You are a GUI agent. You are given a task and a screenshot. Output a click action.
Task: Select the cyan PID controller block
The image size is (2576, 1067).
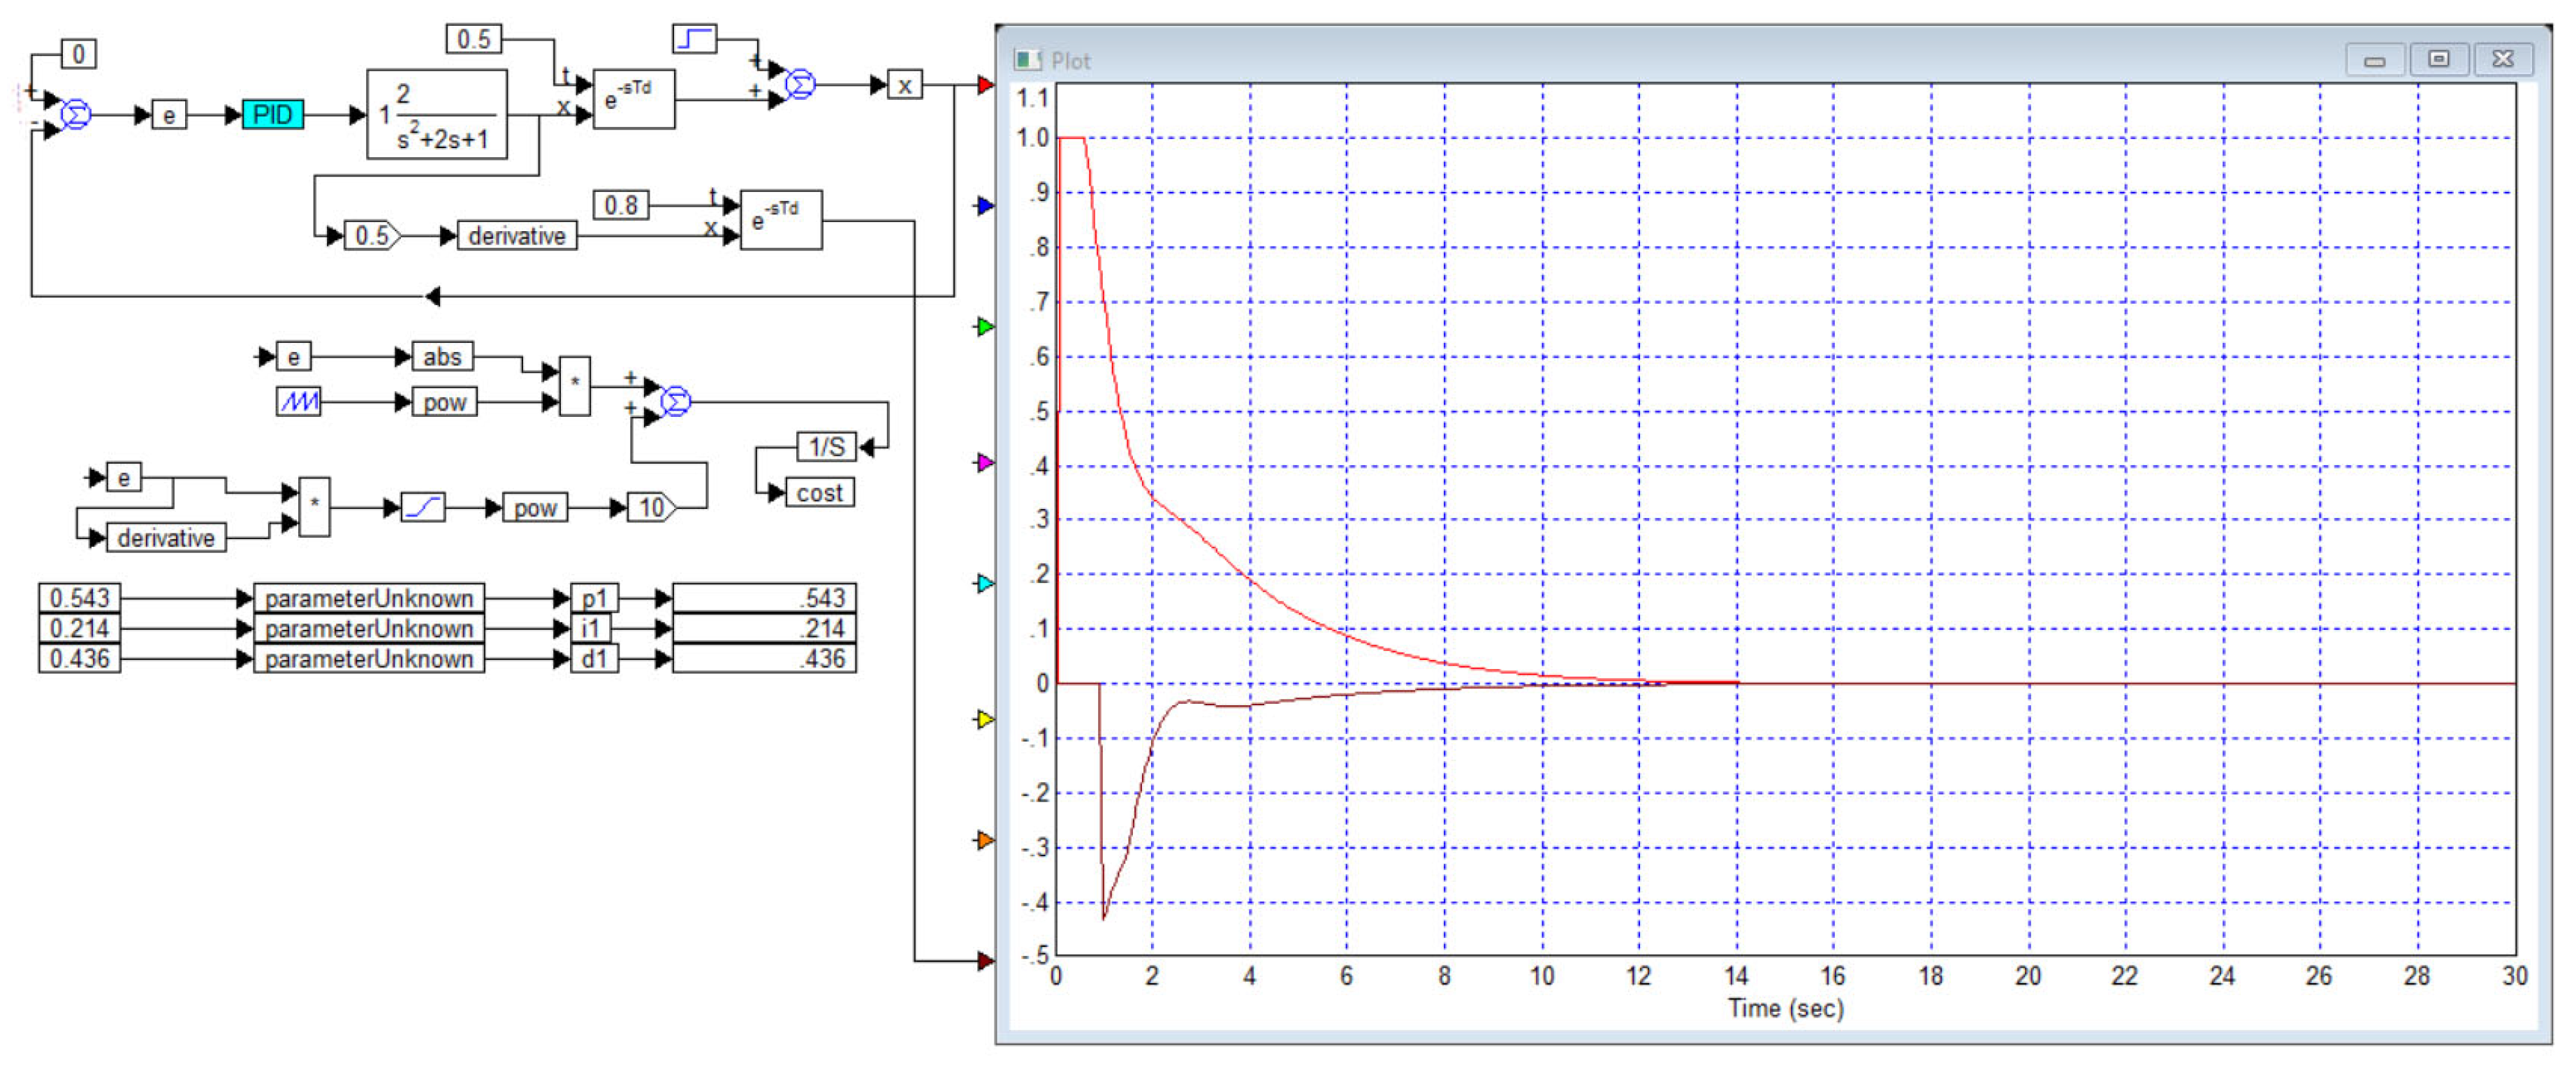pyautogui.click(x=272, y=115)
